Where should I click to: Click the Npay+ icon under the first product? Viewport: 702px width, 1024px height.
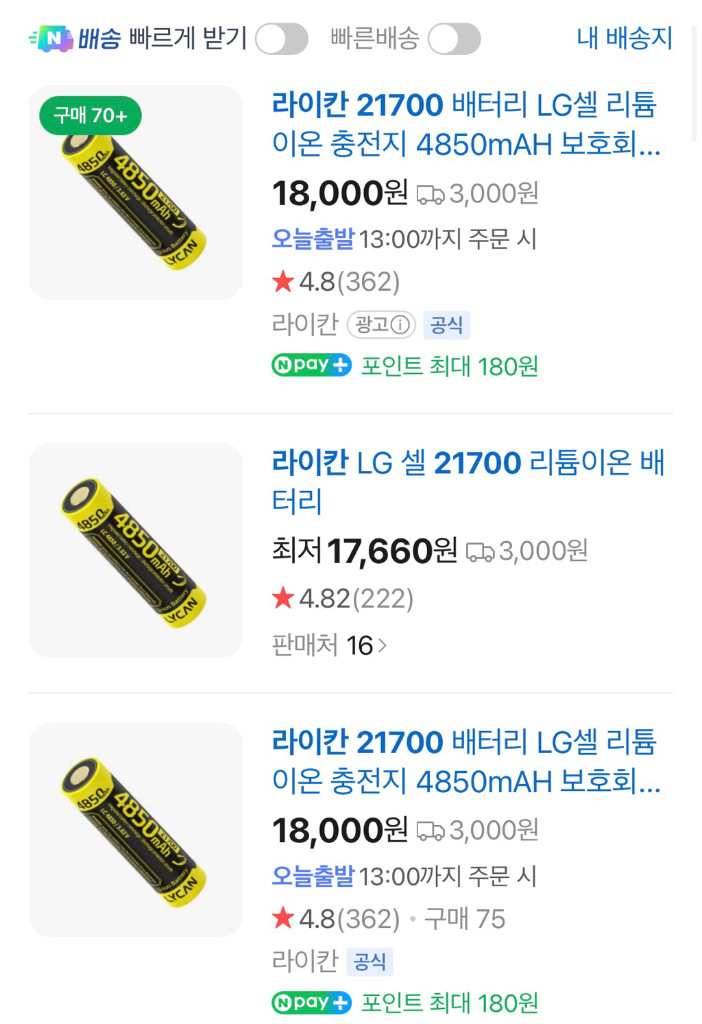point(309,366)
